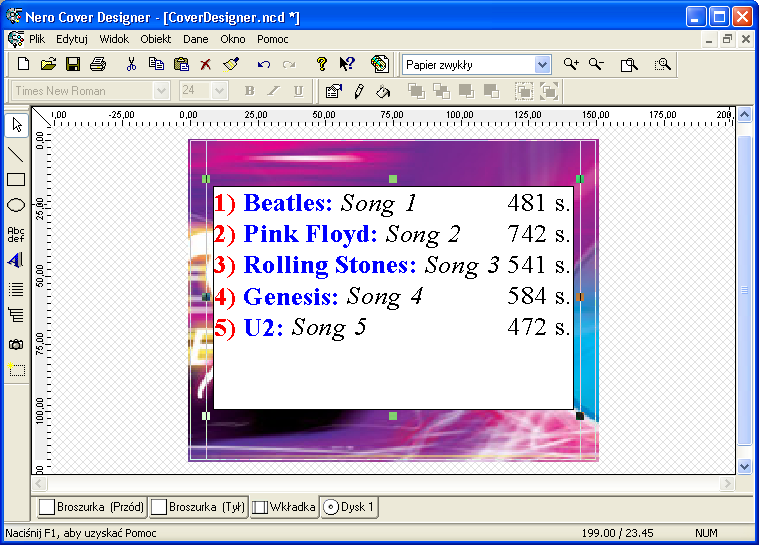Open help with question mark icon
Screen dimensions: 759x545
coord(321,64)
